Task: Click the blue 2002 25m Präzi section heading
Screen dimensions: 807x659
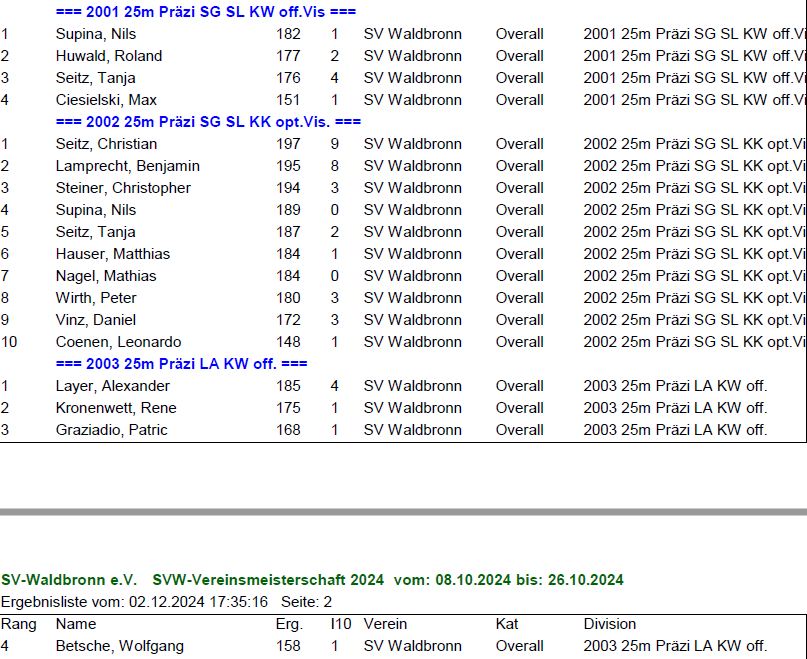Action: click(208, 122)
